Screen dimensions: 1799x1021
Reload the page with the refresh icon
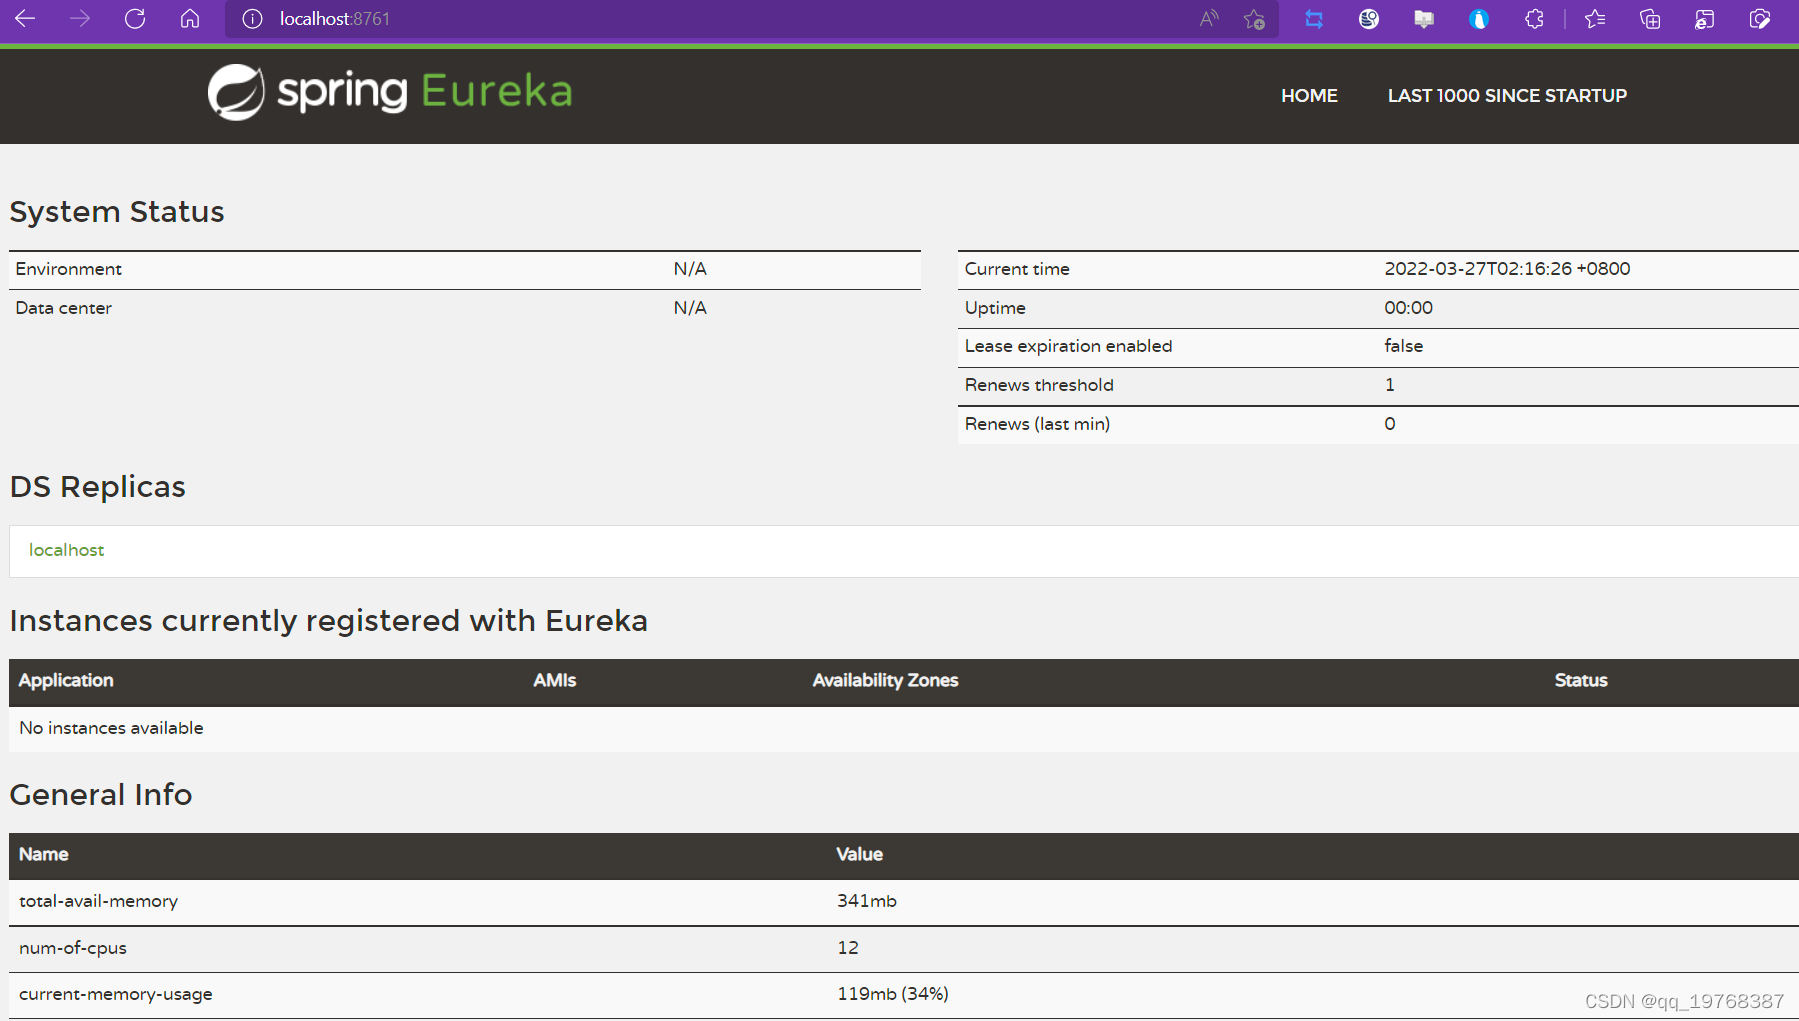coord(135,18)
